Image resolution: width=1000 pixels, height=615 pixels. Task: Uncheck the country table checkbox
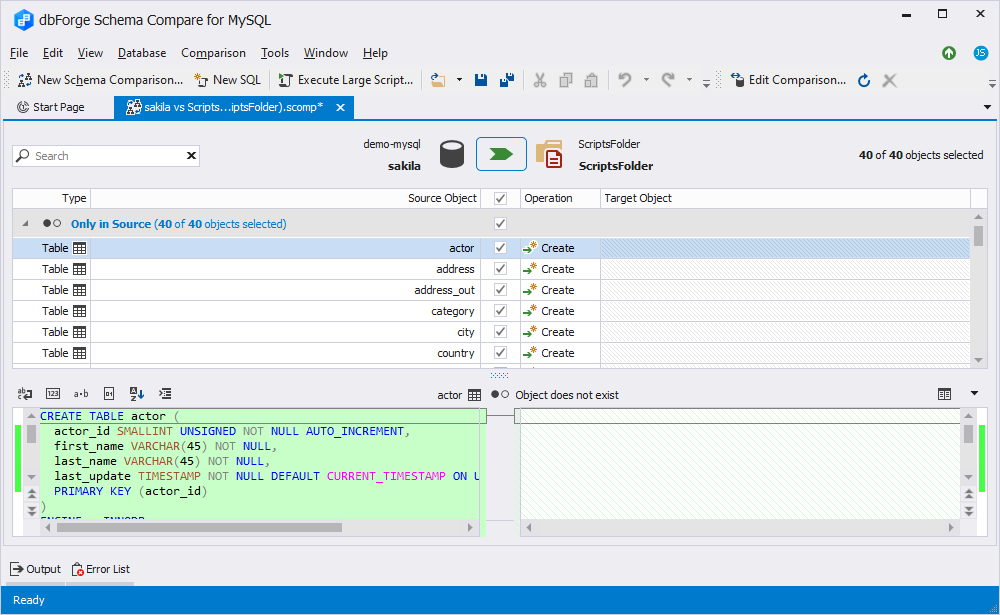pos(501,353)
